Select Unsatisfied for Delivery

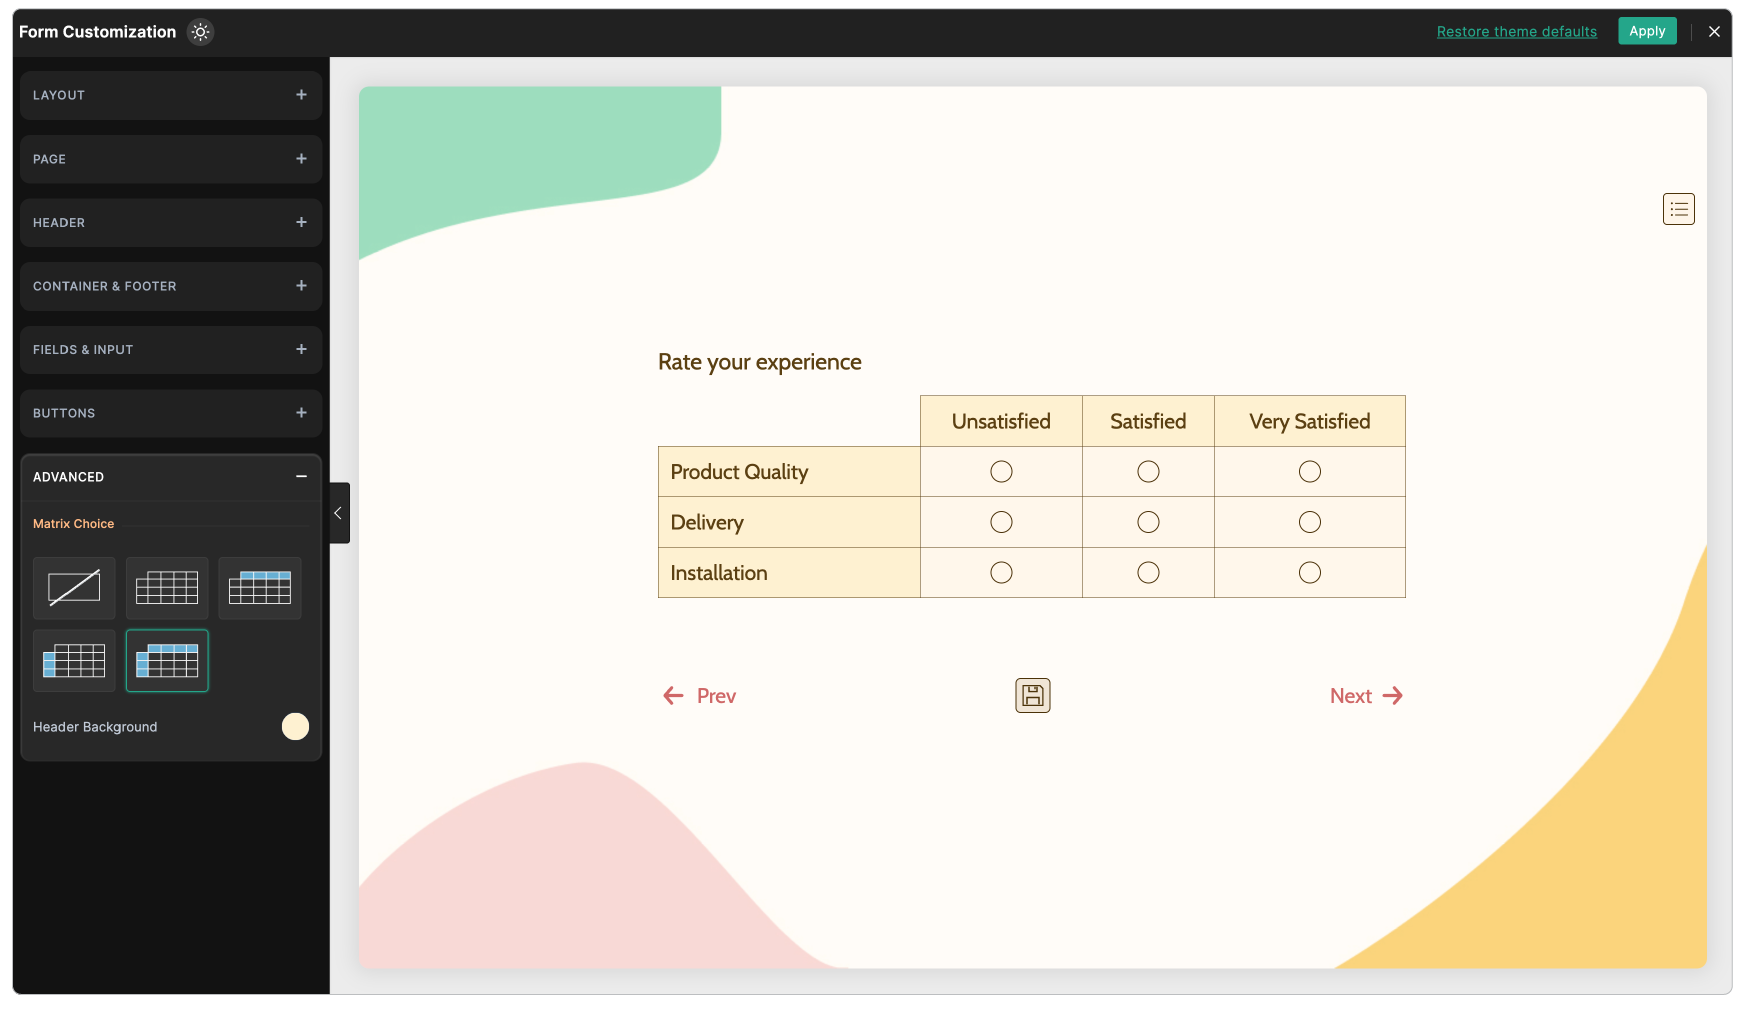(x=1001, y=522)
